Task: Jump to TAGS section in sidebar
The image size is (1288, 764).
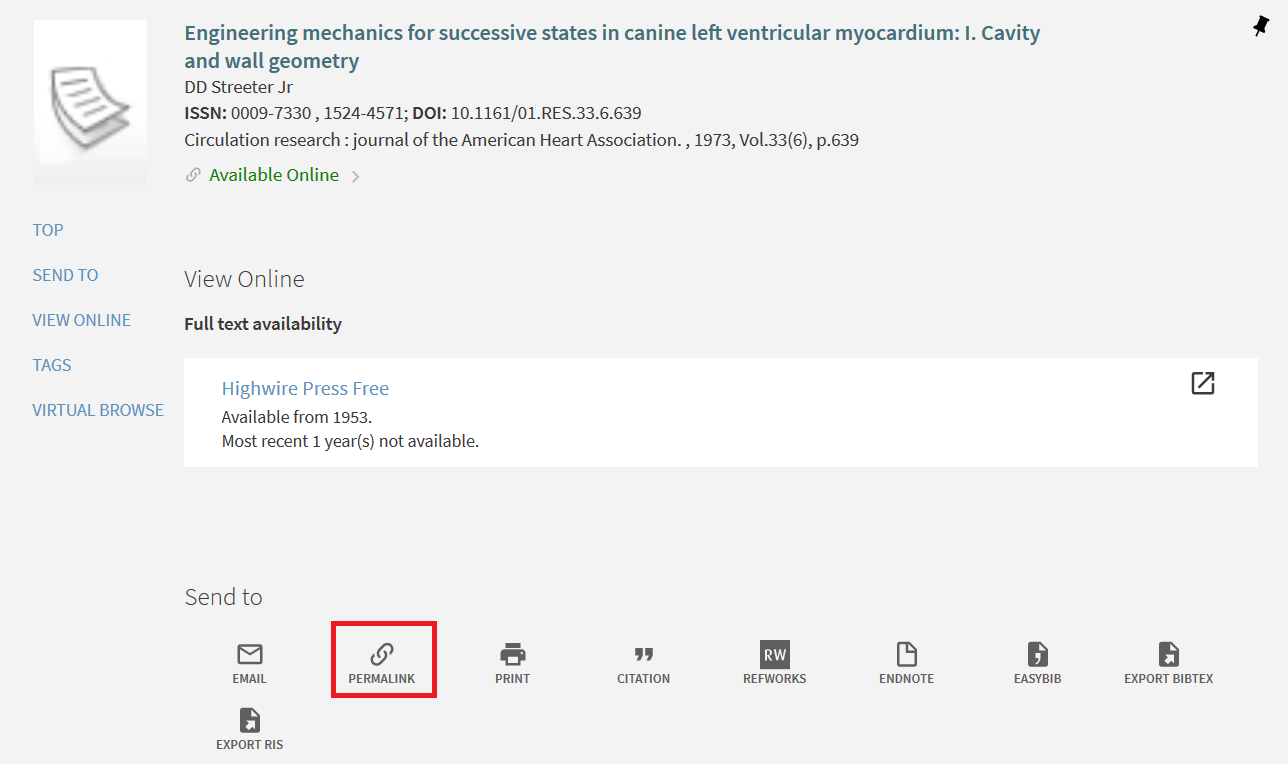Action: pos(52,365)
